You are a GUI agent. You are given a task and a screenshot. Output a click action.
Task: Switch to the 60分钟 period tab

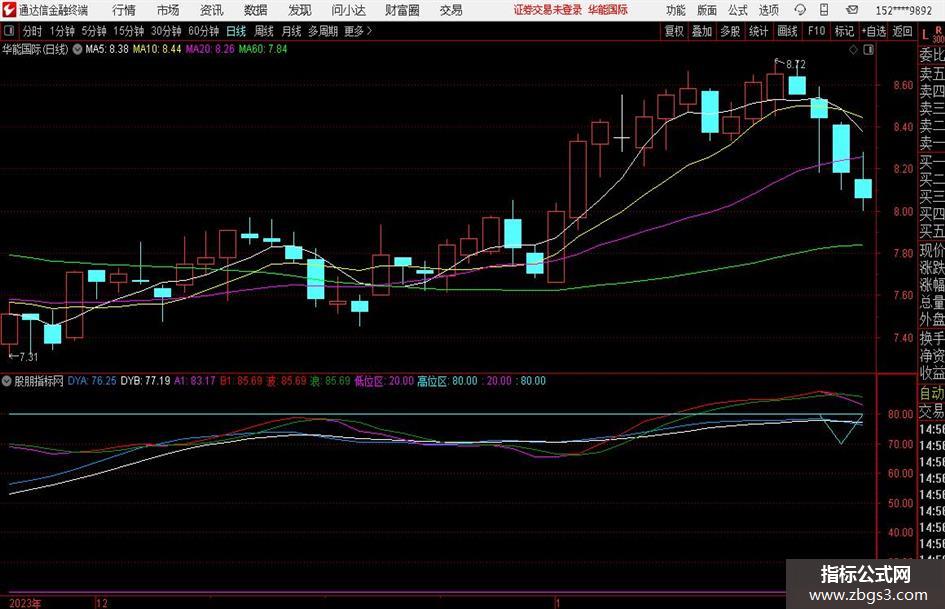[204, 31]
